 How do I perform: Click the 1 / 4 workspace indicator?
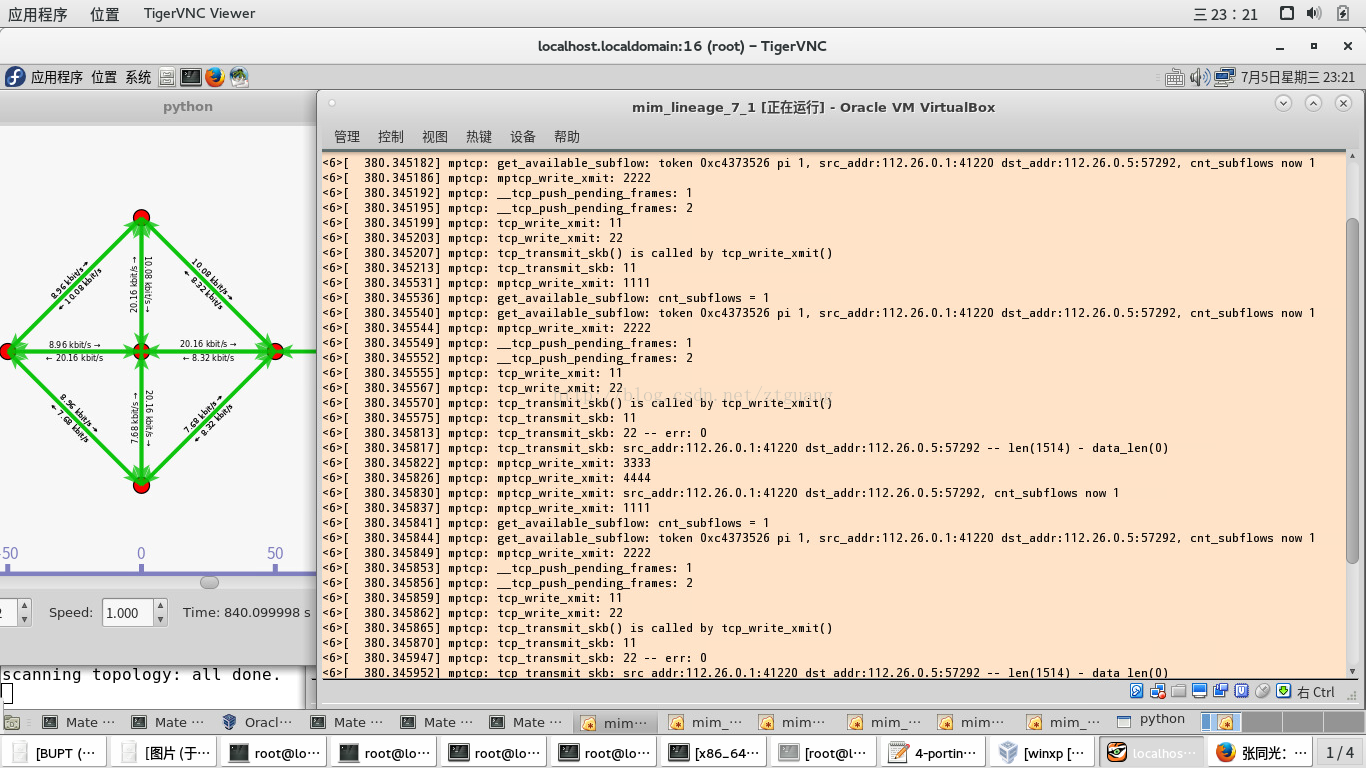[x=1340, y=753]
